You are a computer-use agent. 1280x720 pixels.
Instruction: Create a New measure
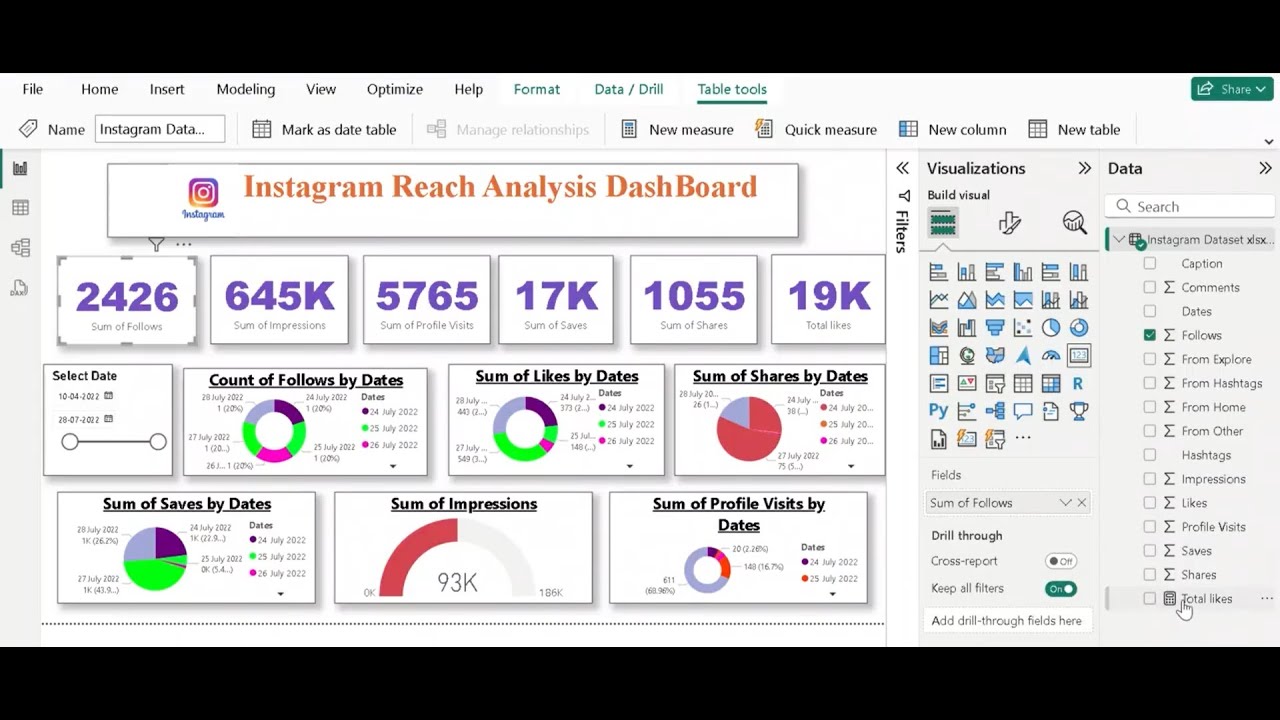[x=677, y=129]
